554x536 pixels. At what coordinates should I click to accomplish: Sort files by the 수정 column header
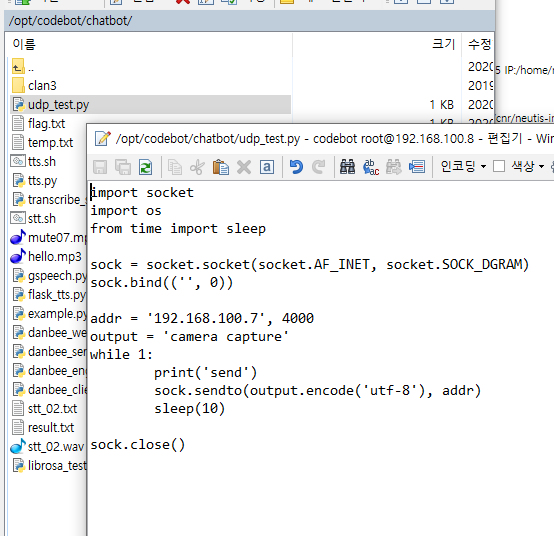[x=479, y=45]
